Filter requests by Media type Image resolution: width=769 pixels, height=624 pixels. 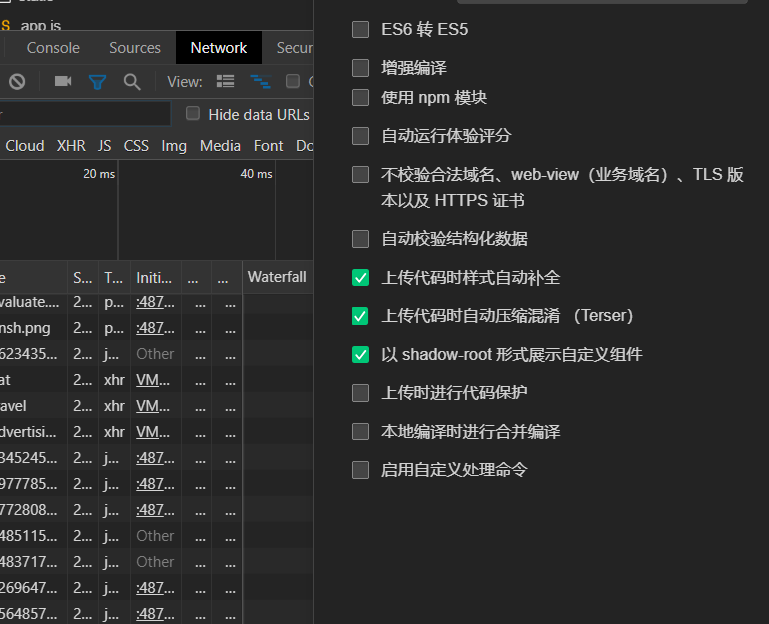coord(220,146)
